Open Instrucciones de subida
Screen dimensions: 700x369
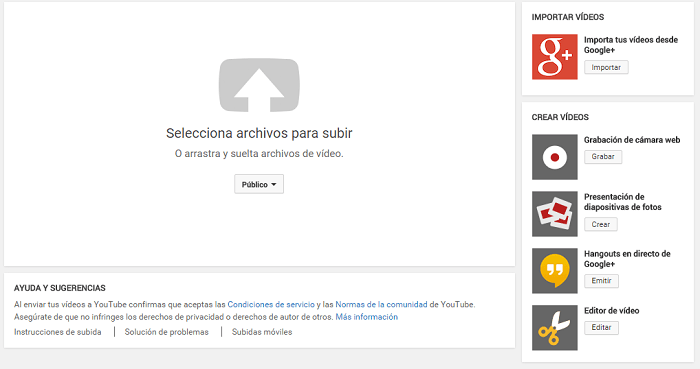coord(58,332)
